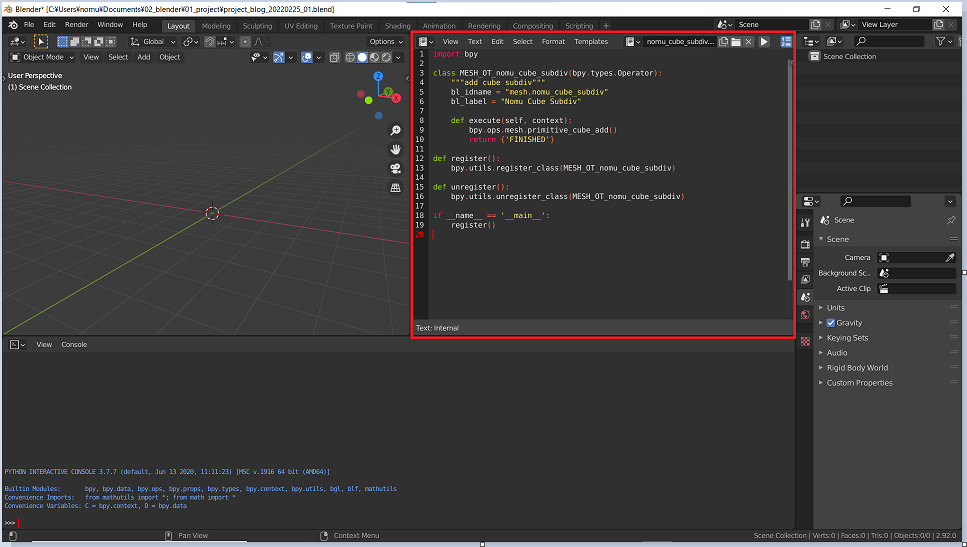967x547 pixels.
Task: Open the outliner filter dropdown
Action: coord(944,41)
